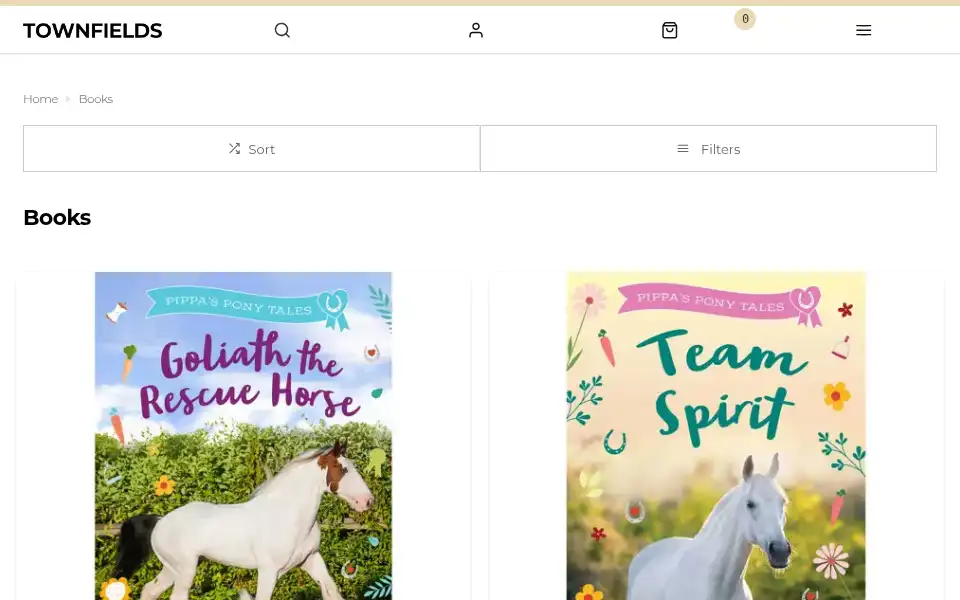The image size is (960, 600).
Task: Open the Sort options
Action: (252, 149)
